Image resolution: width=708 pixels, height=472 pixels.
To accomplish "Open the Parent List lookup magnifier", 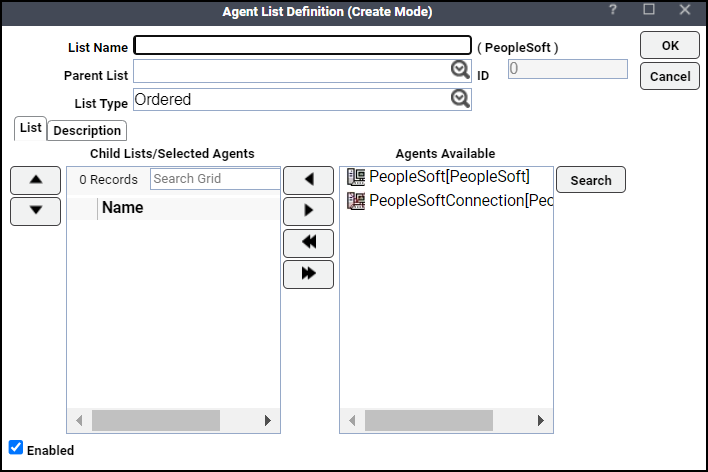I will coord(460,70).
